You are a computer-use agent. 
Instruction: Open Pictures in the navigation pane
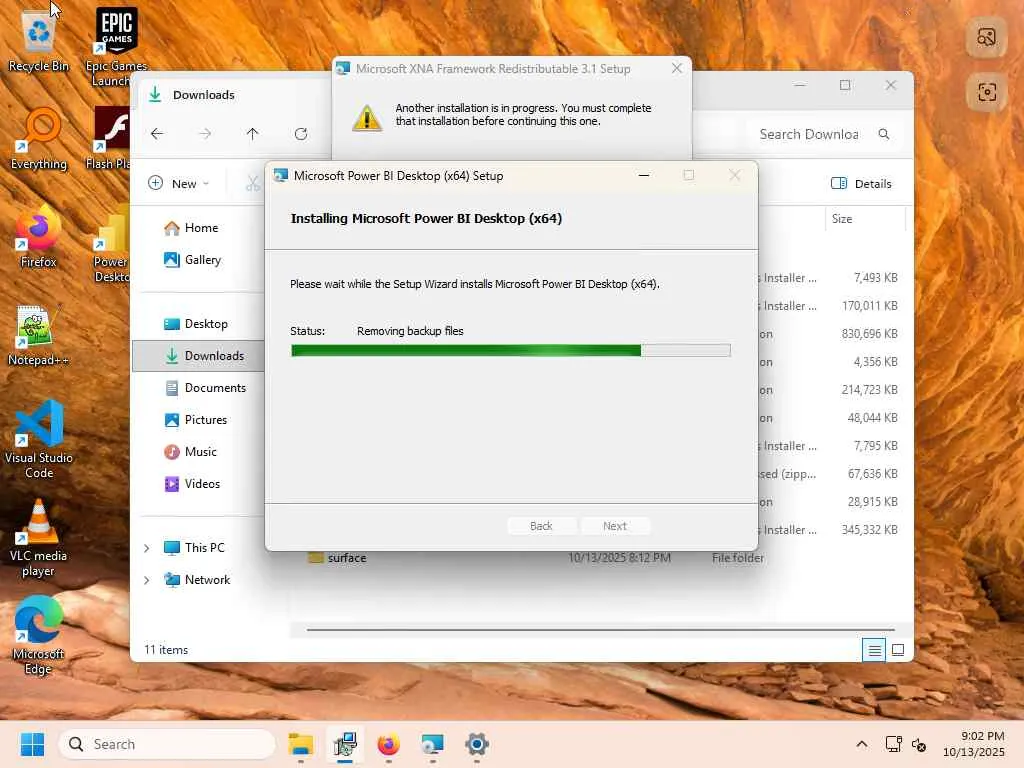pyautogui.click(x=206, y=420)
